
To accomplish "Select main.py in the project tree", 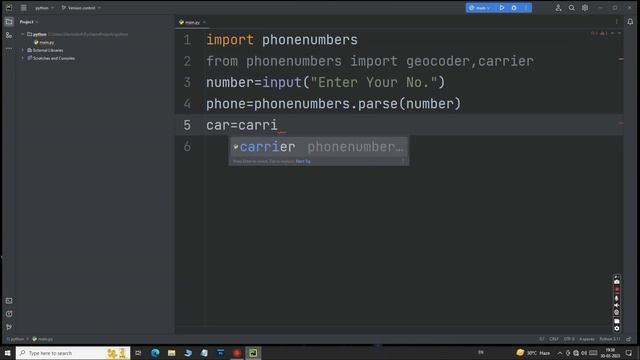I will pyautogui.click(x=44, y=42).
